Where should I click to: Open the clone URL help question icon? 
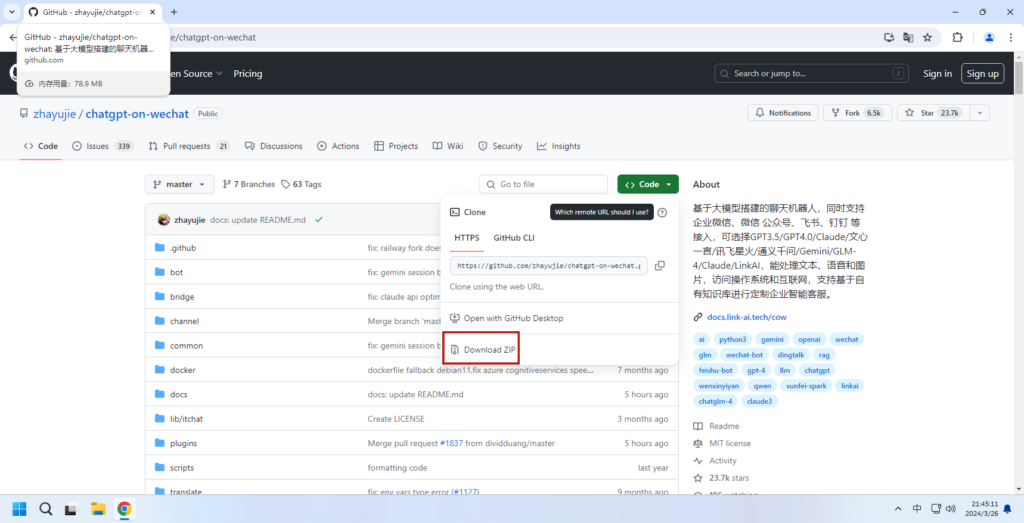[x=662, y=212]
